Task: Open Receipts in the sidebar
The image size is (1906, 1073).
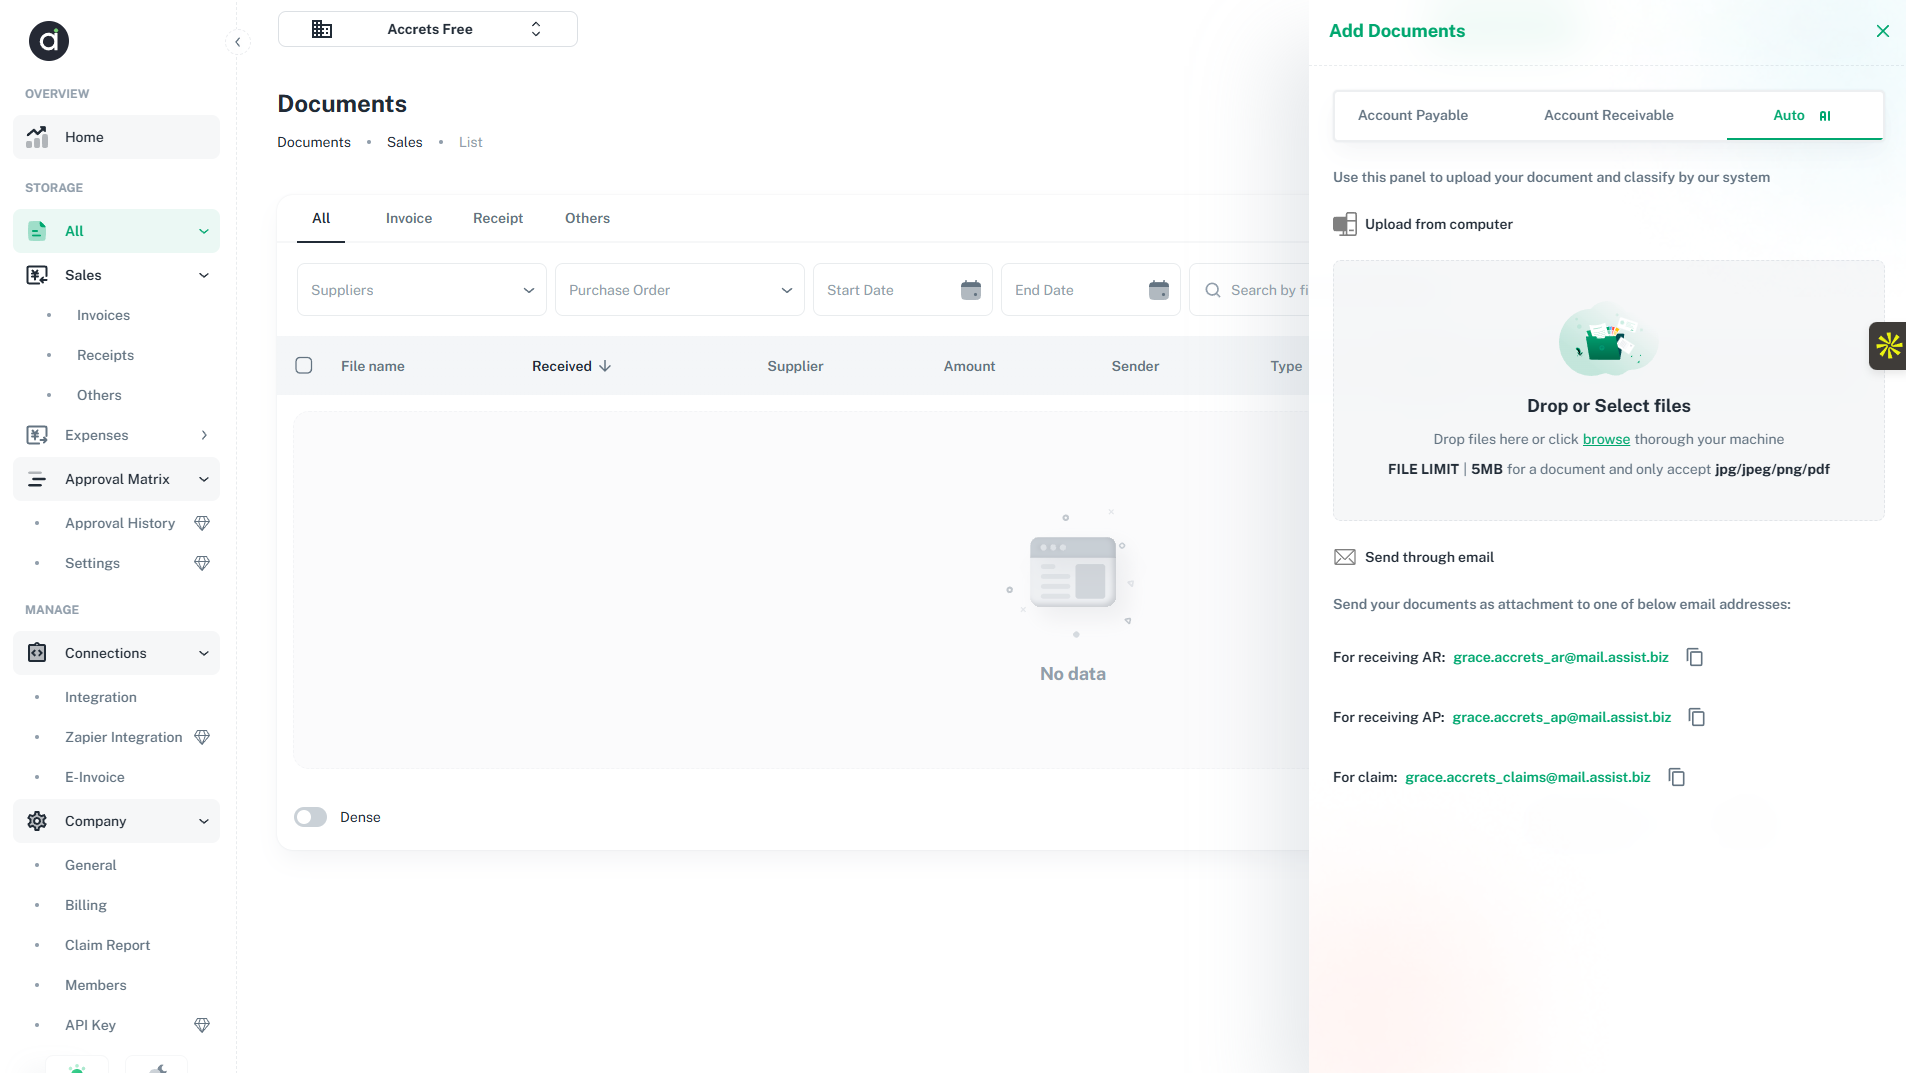Action: coord(105,355)
